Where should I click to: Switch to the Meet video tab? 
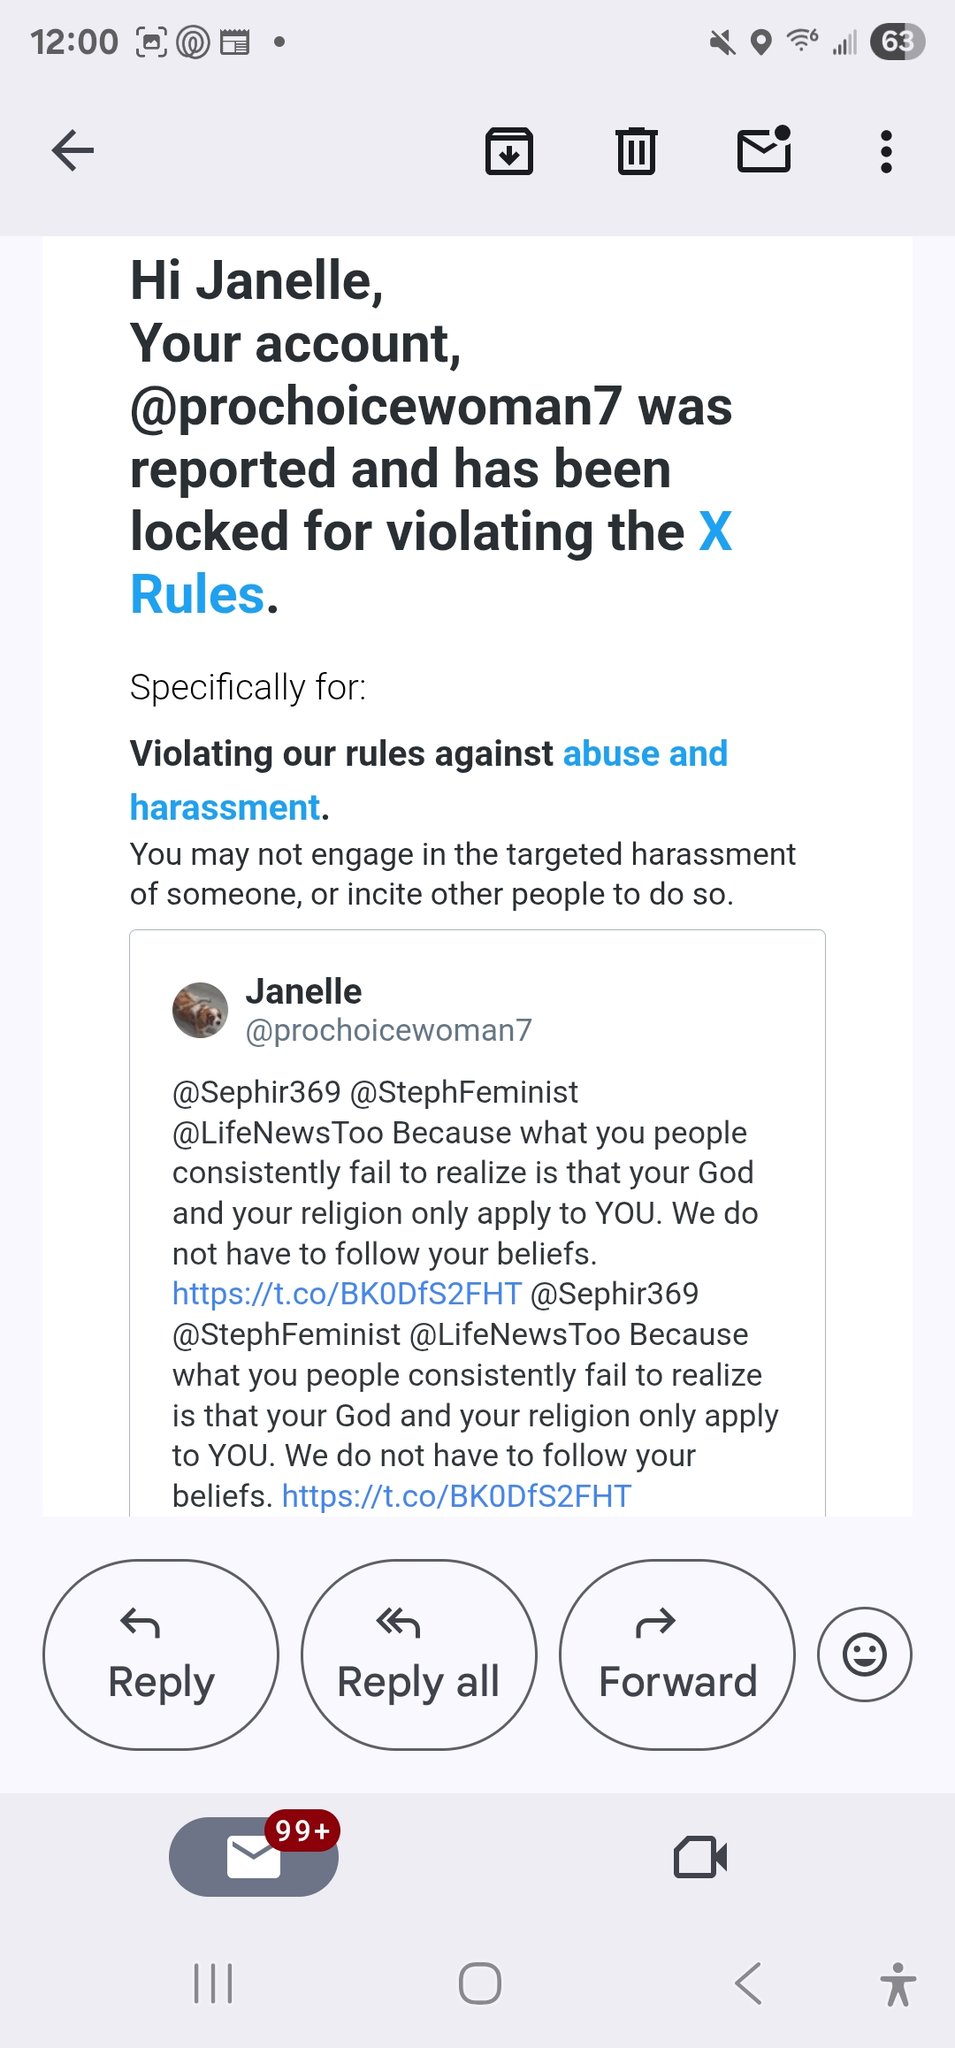700,1857
